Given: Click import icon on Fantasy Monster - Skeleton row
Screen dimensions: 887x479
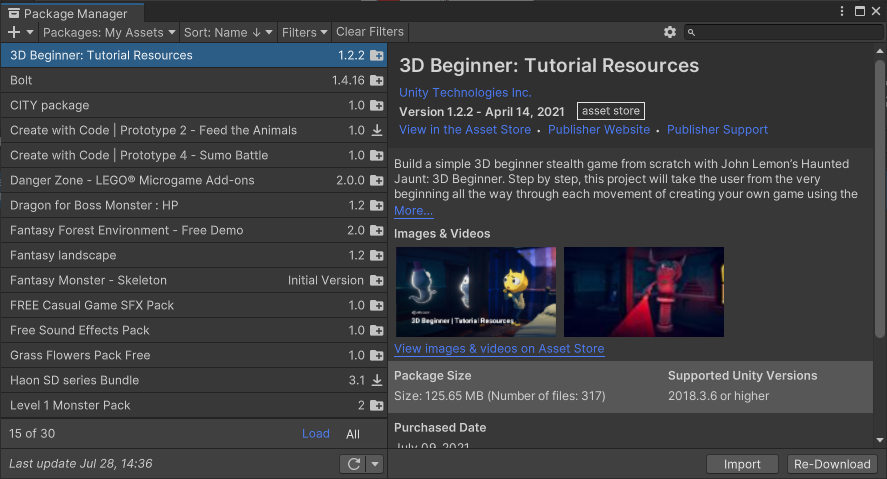Looking at the screenshot, I should [377, 280].
